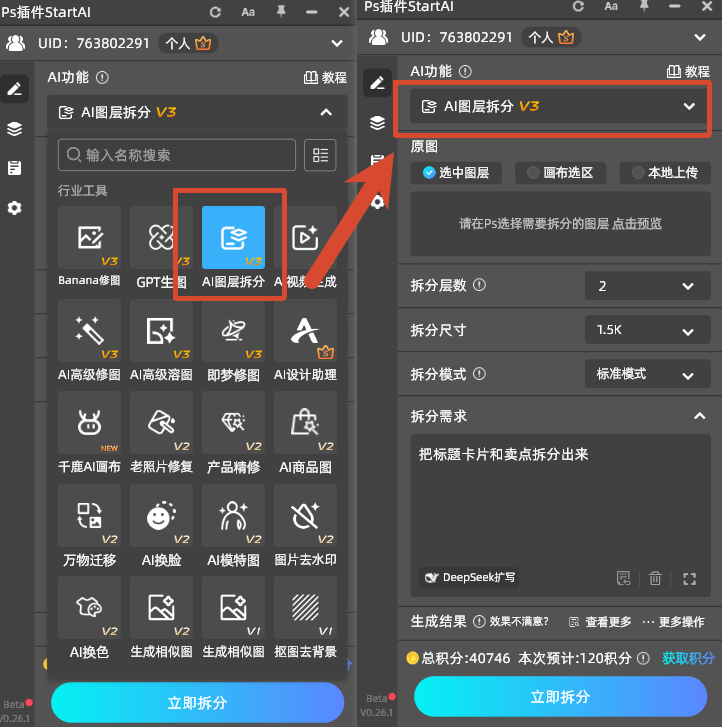The image size is (722, 727).
Task: Open the V1 生成相似图 tool
Action: coord(233,618)
